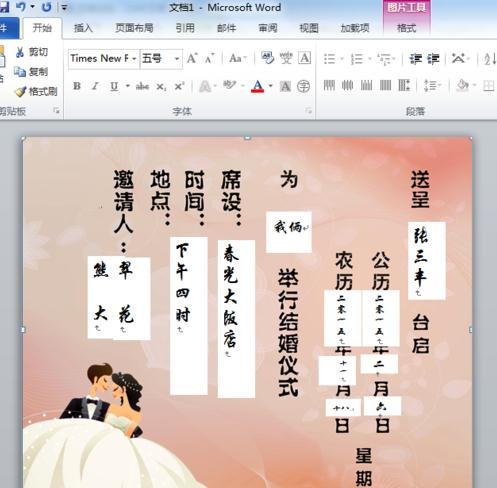497x488 pixels.
Task: Click the Character Border icon
Action: (304, 58)
